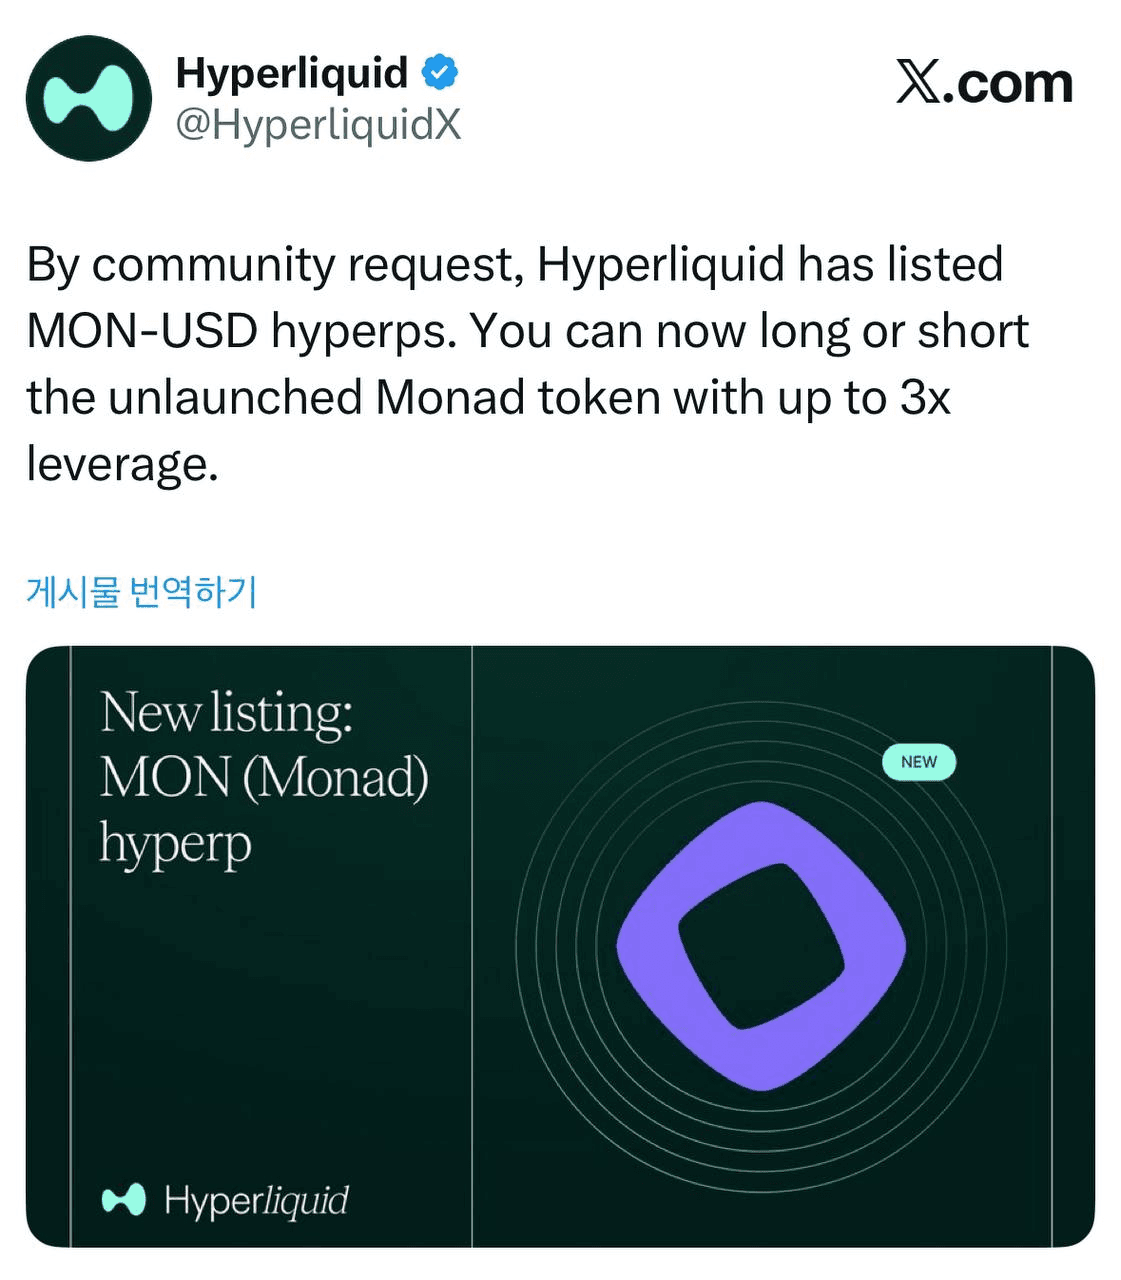Screen dimensions: 1121x1280
Task: Click the "New listing:" line in the card
Action: click(227, 713)
